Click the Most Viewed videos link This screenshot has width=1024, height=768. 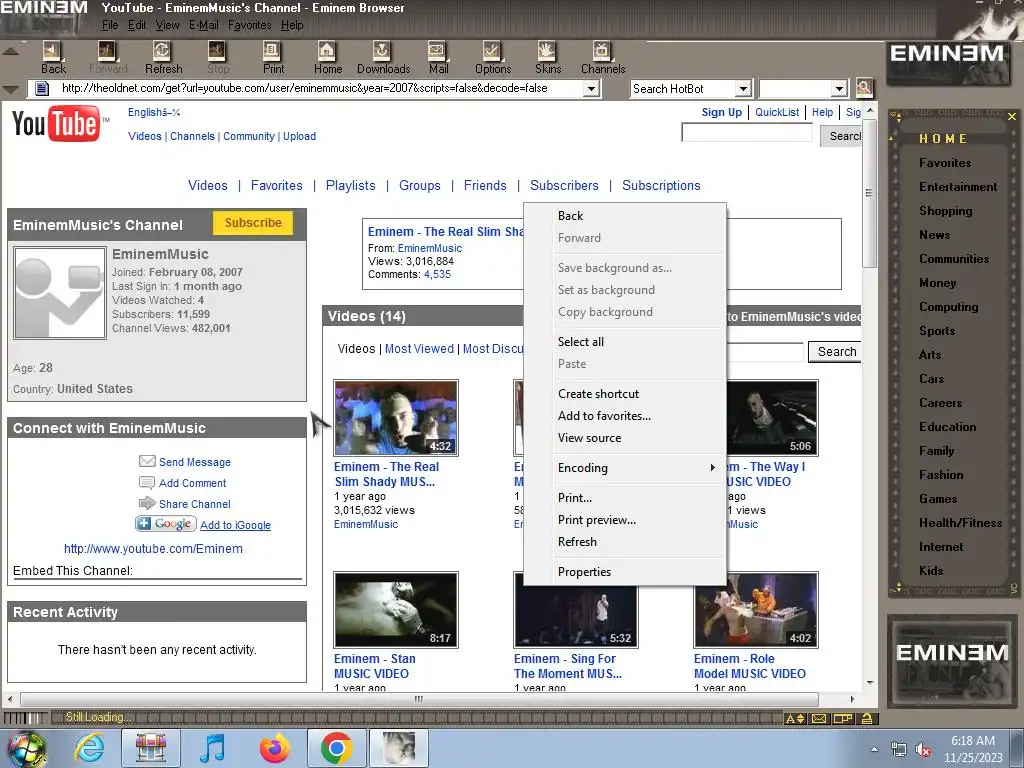click(419, 349)
